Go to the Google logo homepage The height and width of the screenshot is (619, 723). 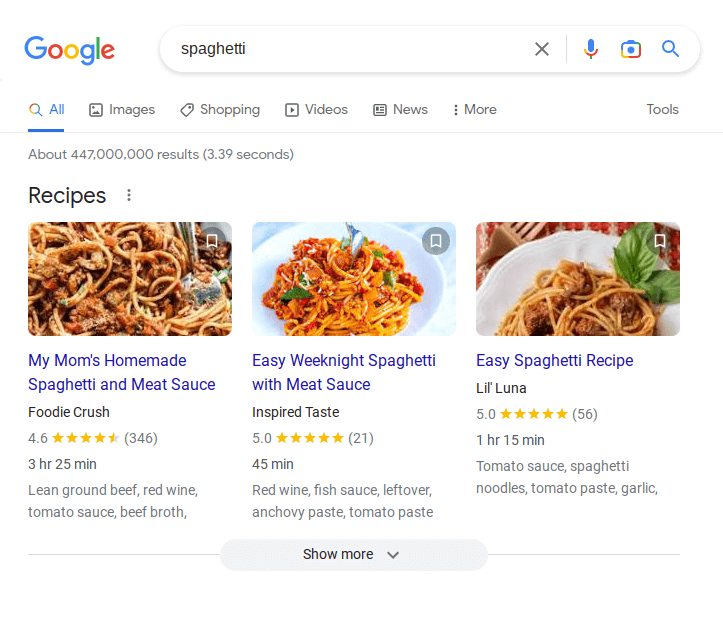(70, 49)
